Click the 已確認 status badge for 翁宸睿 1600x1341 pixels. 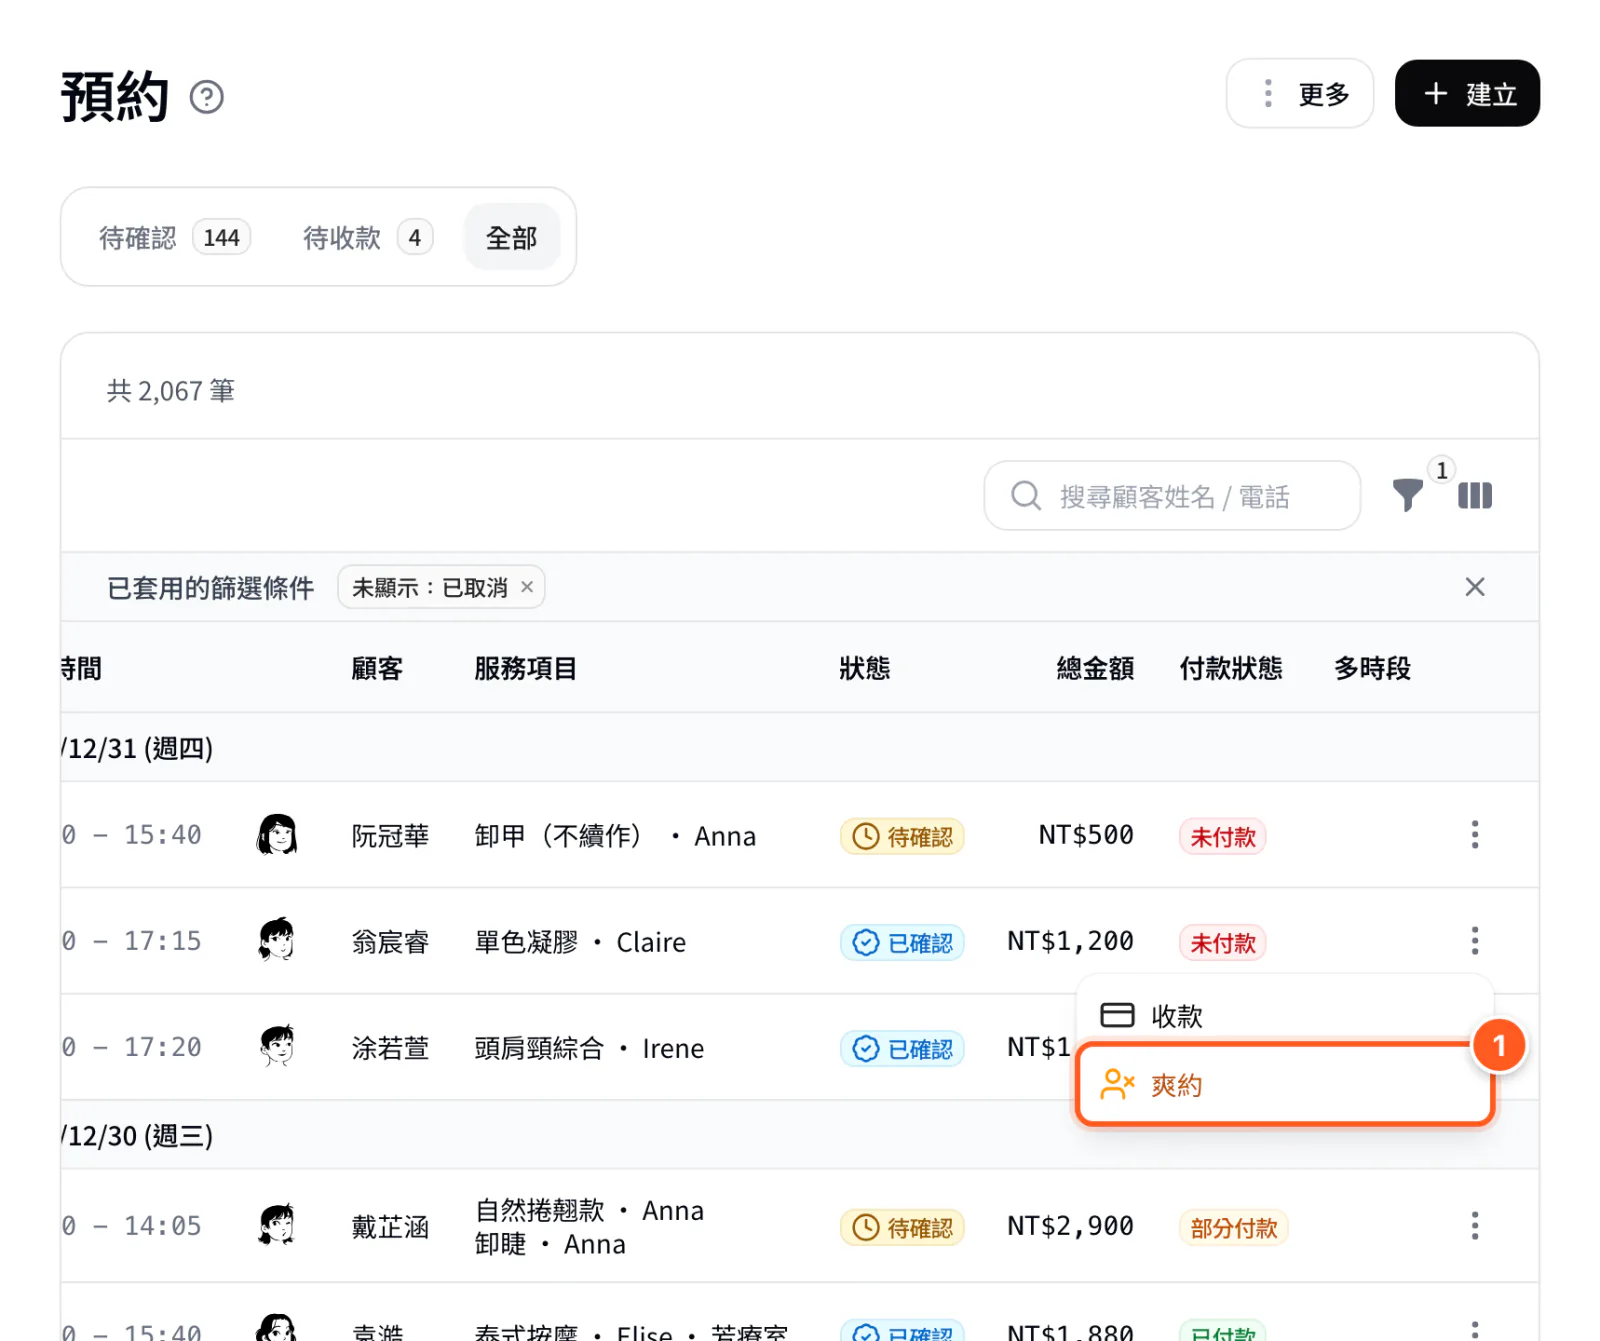[x=902, y=942]
